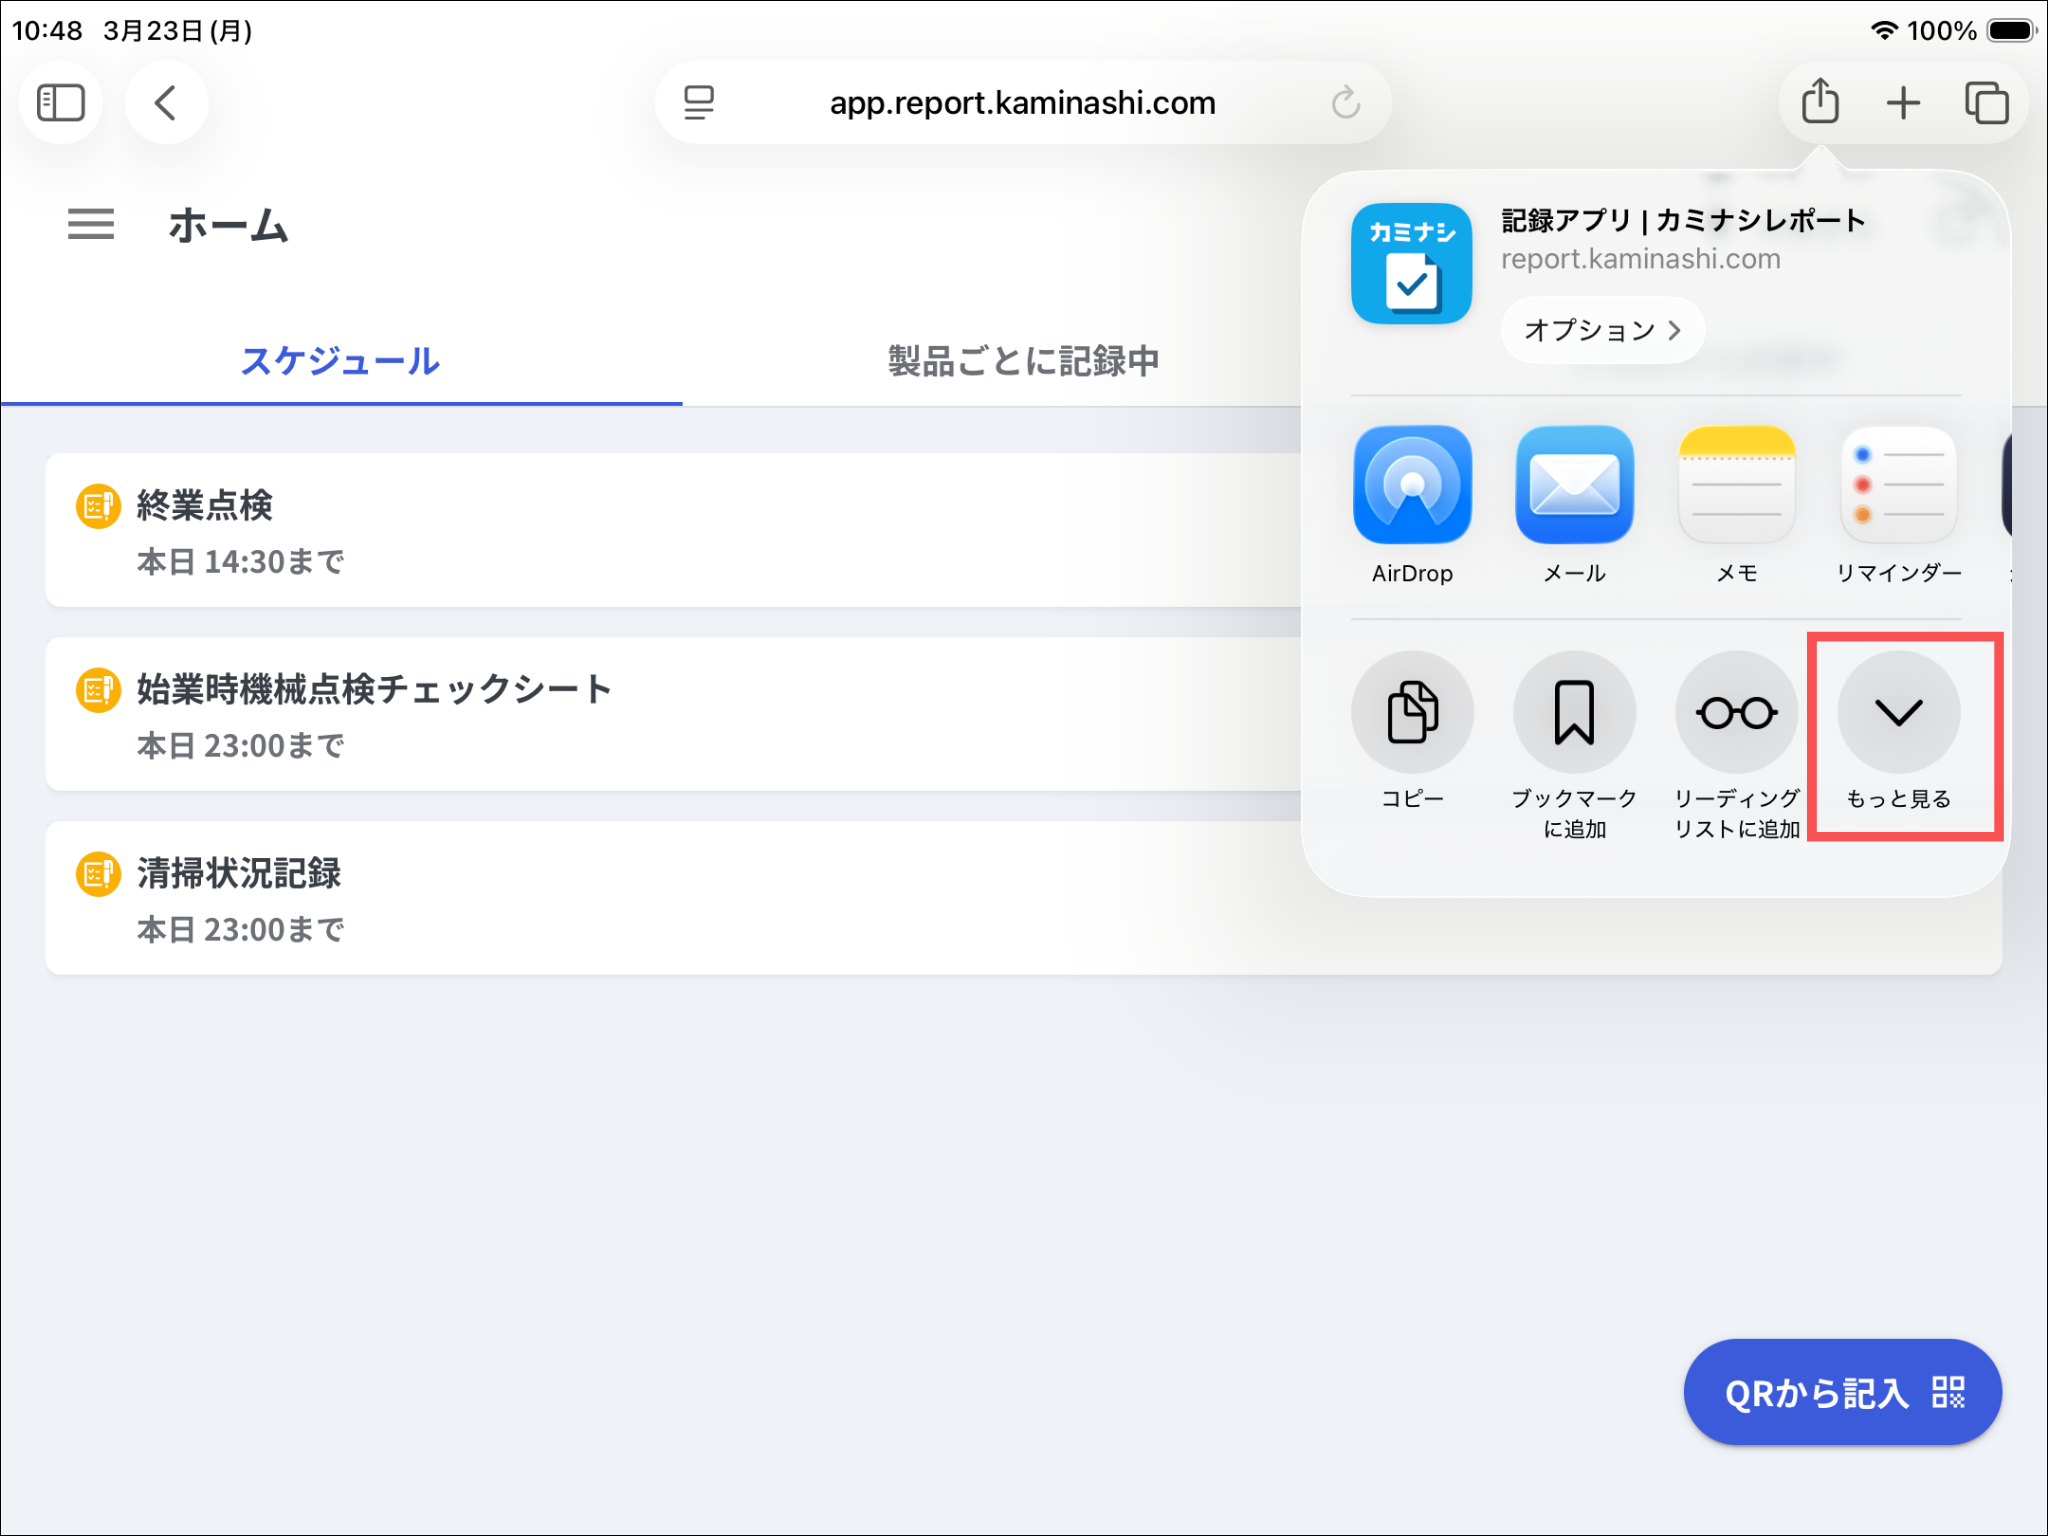This screenshot has width=2048, height=1536.
Task: Click the app.report.kaminashi.com address field
Action: tap(1022, 102)
